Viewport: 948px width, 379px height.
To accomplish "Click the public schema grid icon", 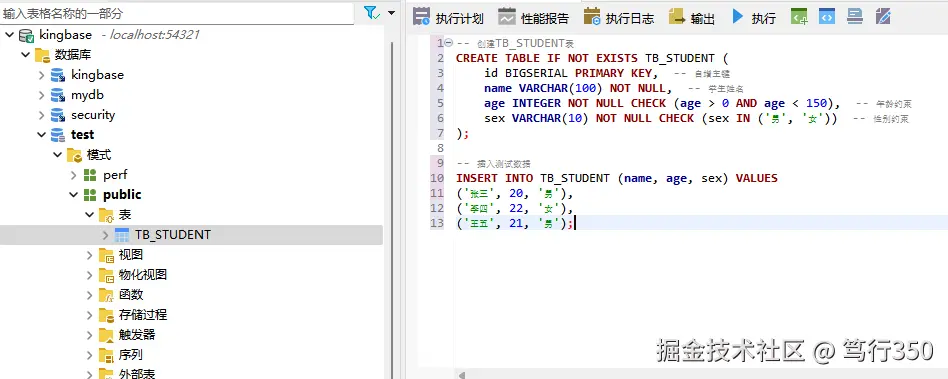I will 90,195.
